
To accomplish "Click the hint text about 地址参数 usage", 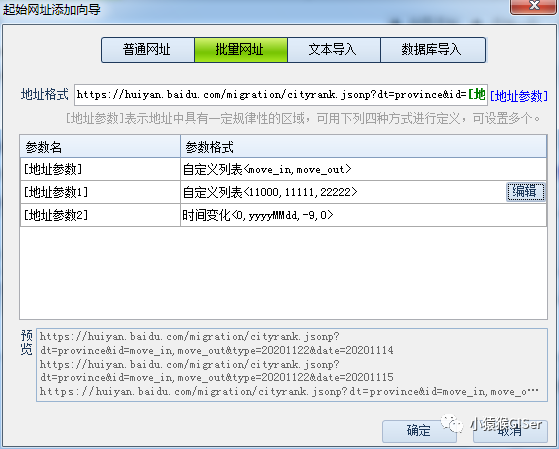I will tap(303, 118).
